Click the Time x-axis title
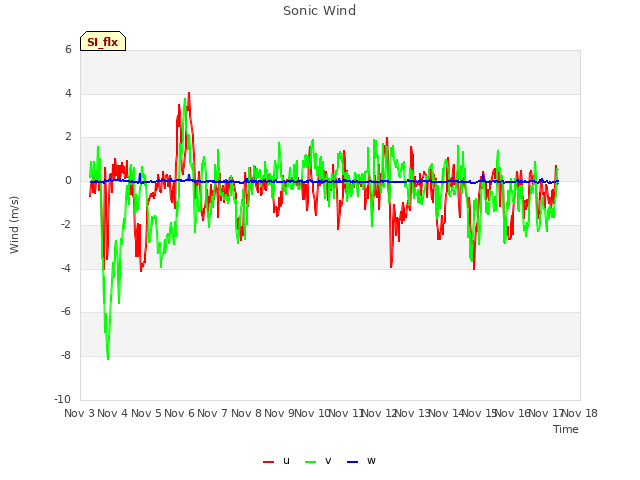The height and width of the screenshot is (480, 640). click(566, 429)
